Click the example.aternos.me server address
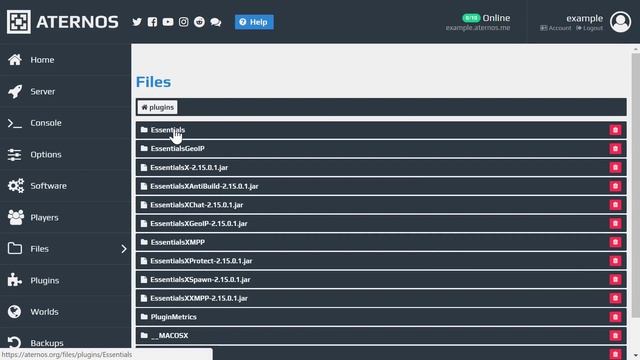The width and height of the screenshot is (640, 360). pos(478,28)
